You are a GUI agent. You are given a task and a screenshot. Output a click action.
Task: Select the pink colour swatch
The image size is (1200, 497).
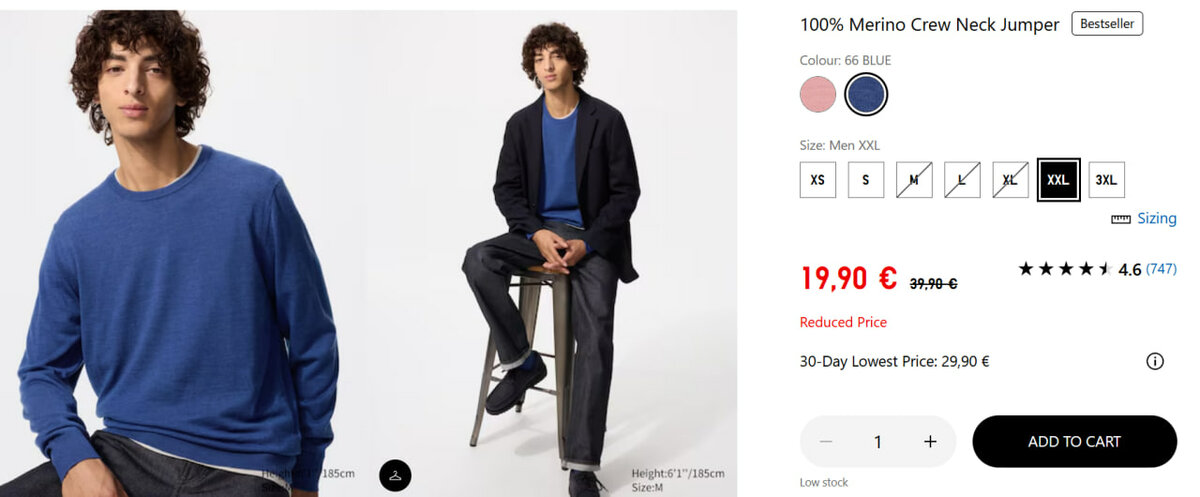[x=818, y=95]
